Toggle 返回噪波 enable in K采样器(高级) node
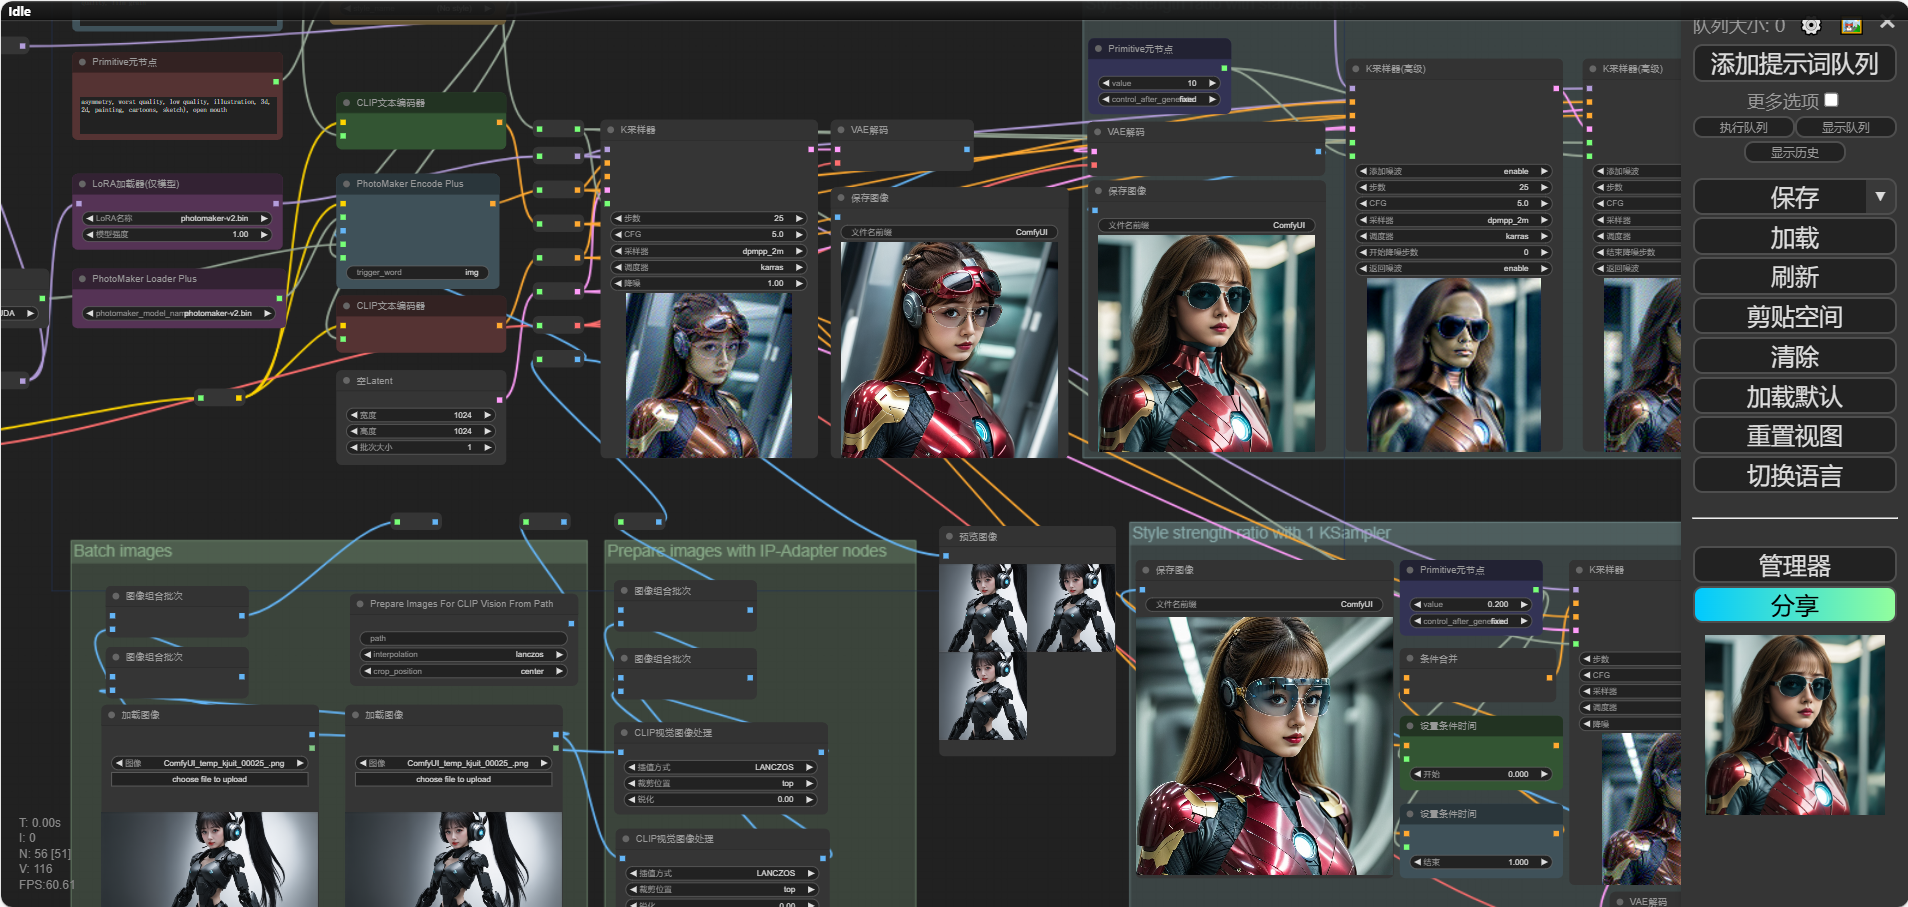Image resolution: width=1908 pixels, height=907 pixels. click(1453, 268)
